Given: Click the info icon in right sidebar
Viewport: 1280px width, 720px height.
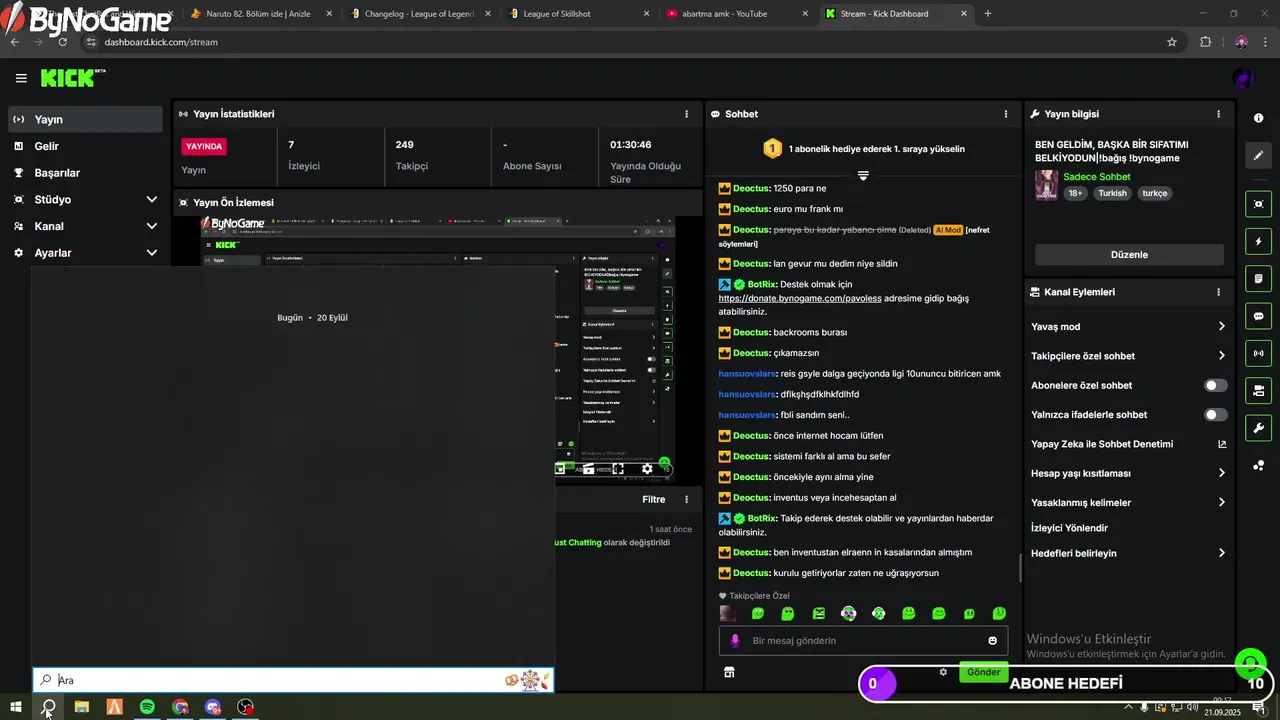Looking at the screenshot, I should [x=1258, y=118].
